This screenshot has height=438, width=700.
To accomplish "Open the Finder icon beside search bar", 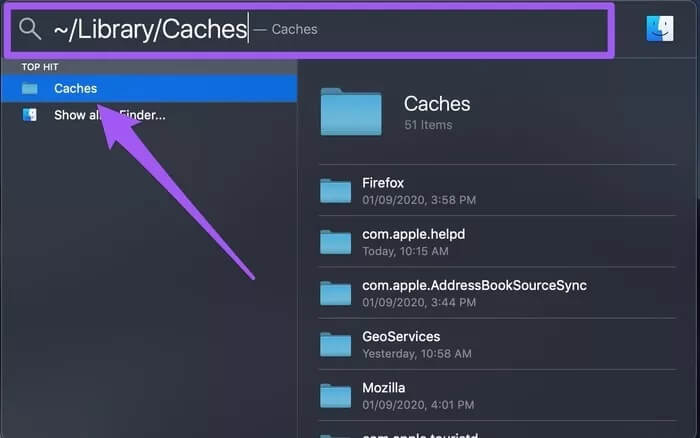I will [660, 29].
